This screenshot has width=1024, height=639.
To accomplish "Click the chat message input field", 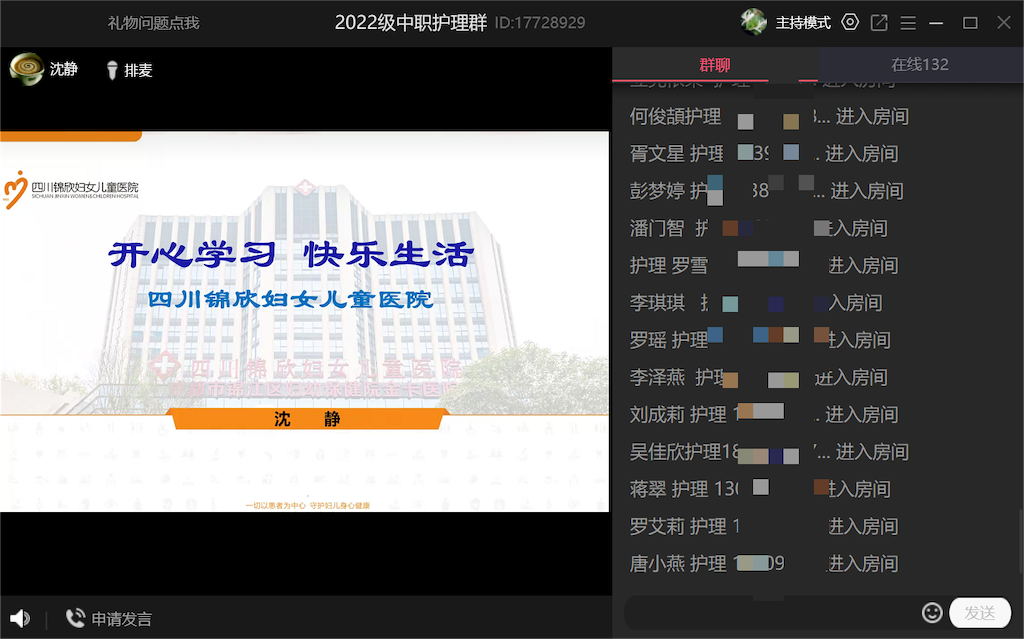I will 771,613.
